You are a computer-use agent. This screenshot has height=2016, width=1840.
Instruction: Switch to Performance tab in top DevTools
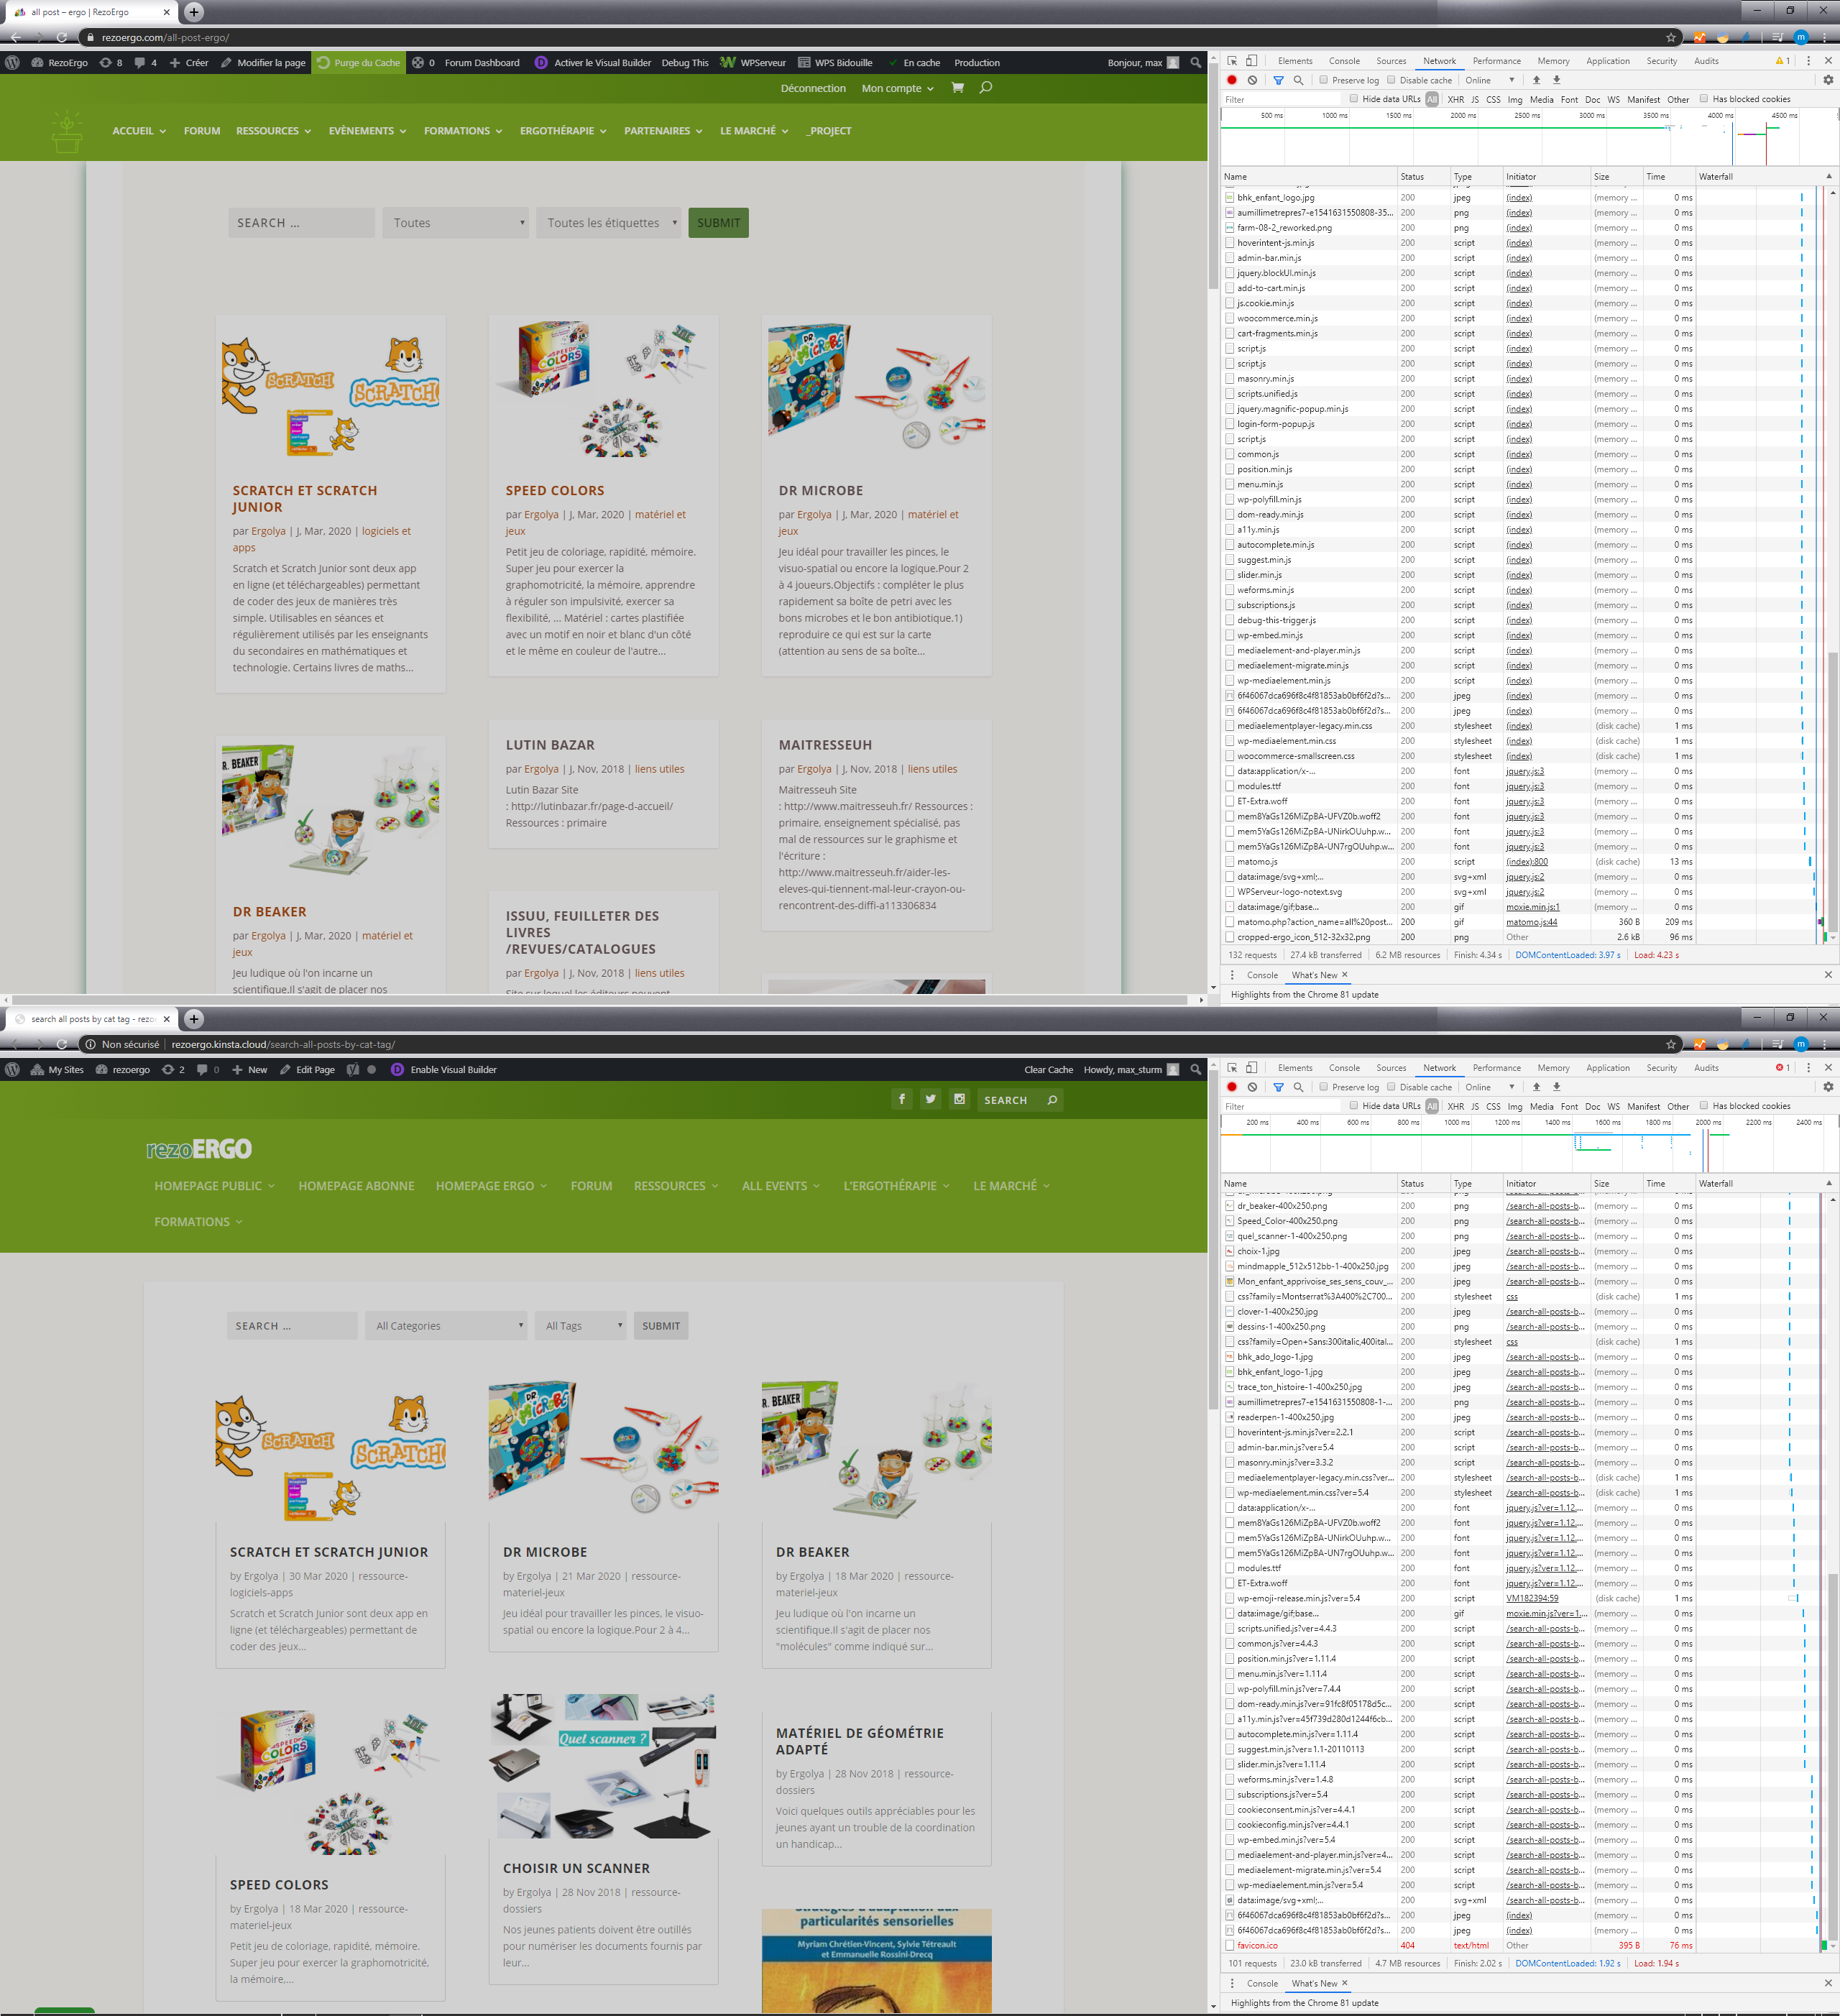1496,61
